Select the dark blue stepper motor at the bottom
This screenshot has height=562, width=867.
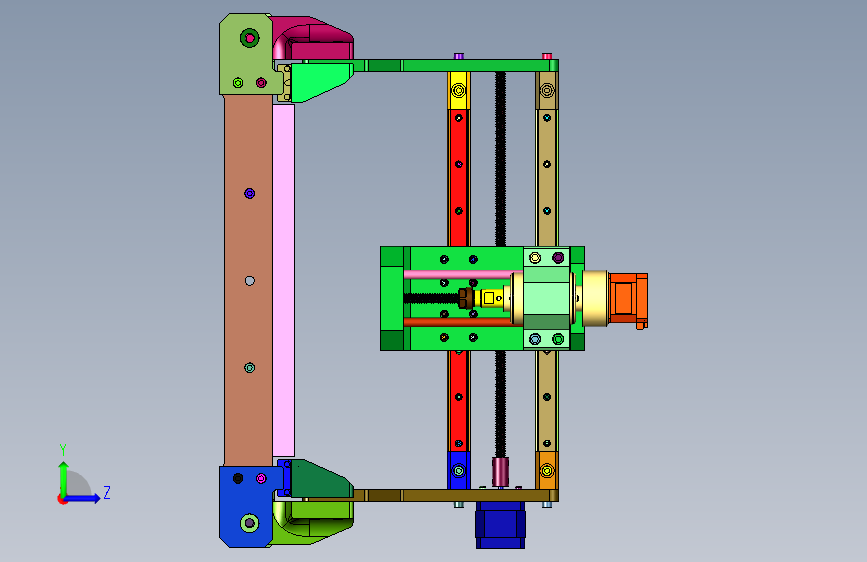(x=500, y=525)
